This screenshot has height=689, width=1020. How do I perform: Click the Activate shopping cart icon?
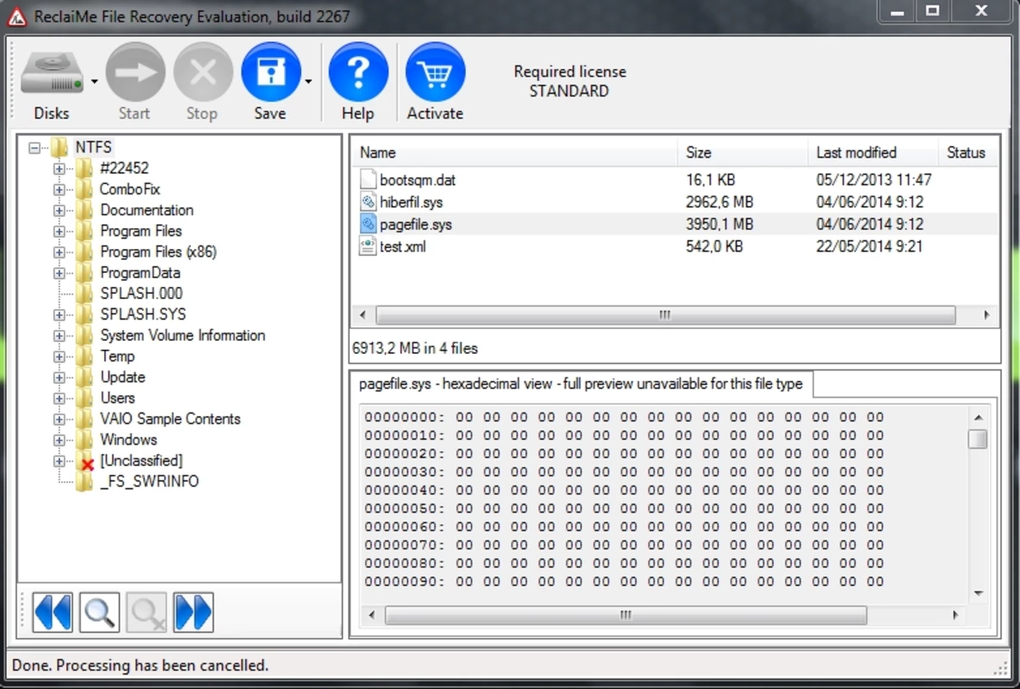[435, 73]
